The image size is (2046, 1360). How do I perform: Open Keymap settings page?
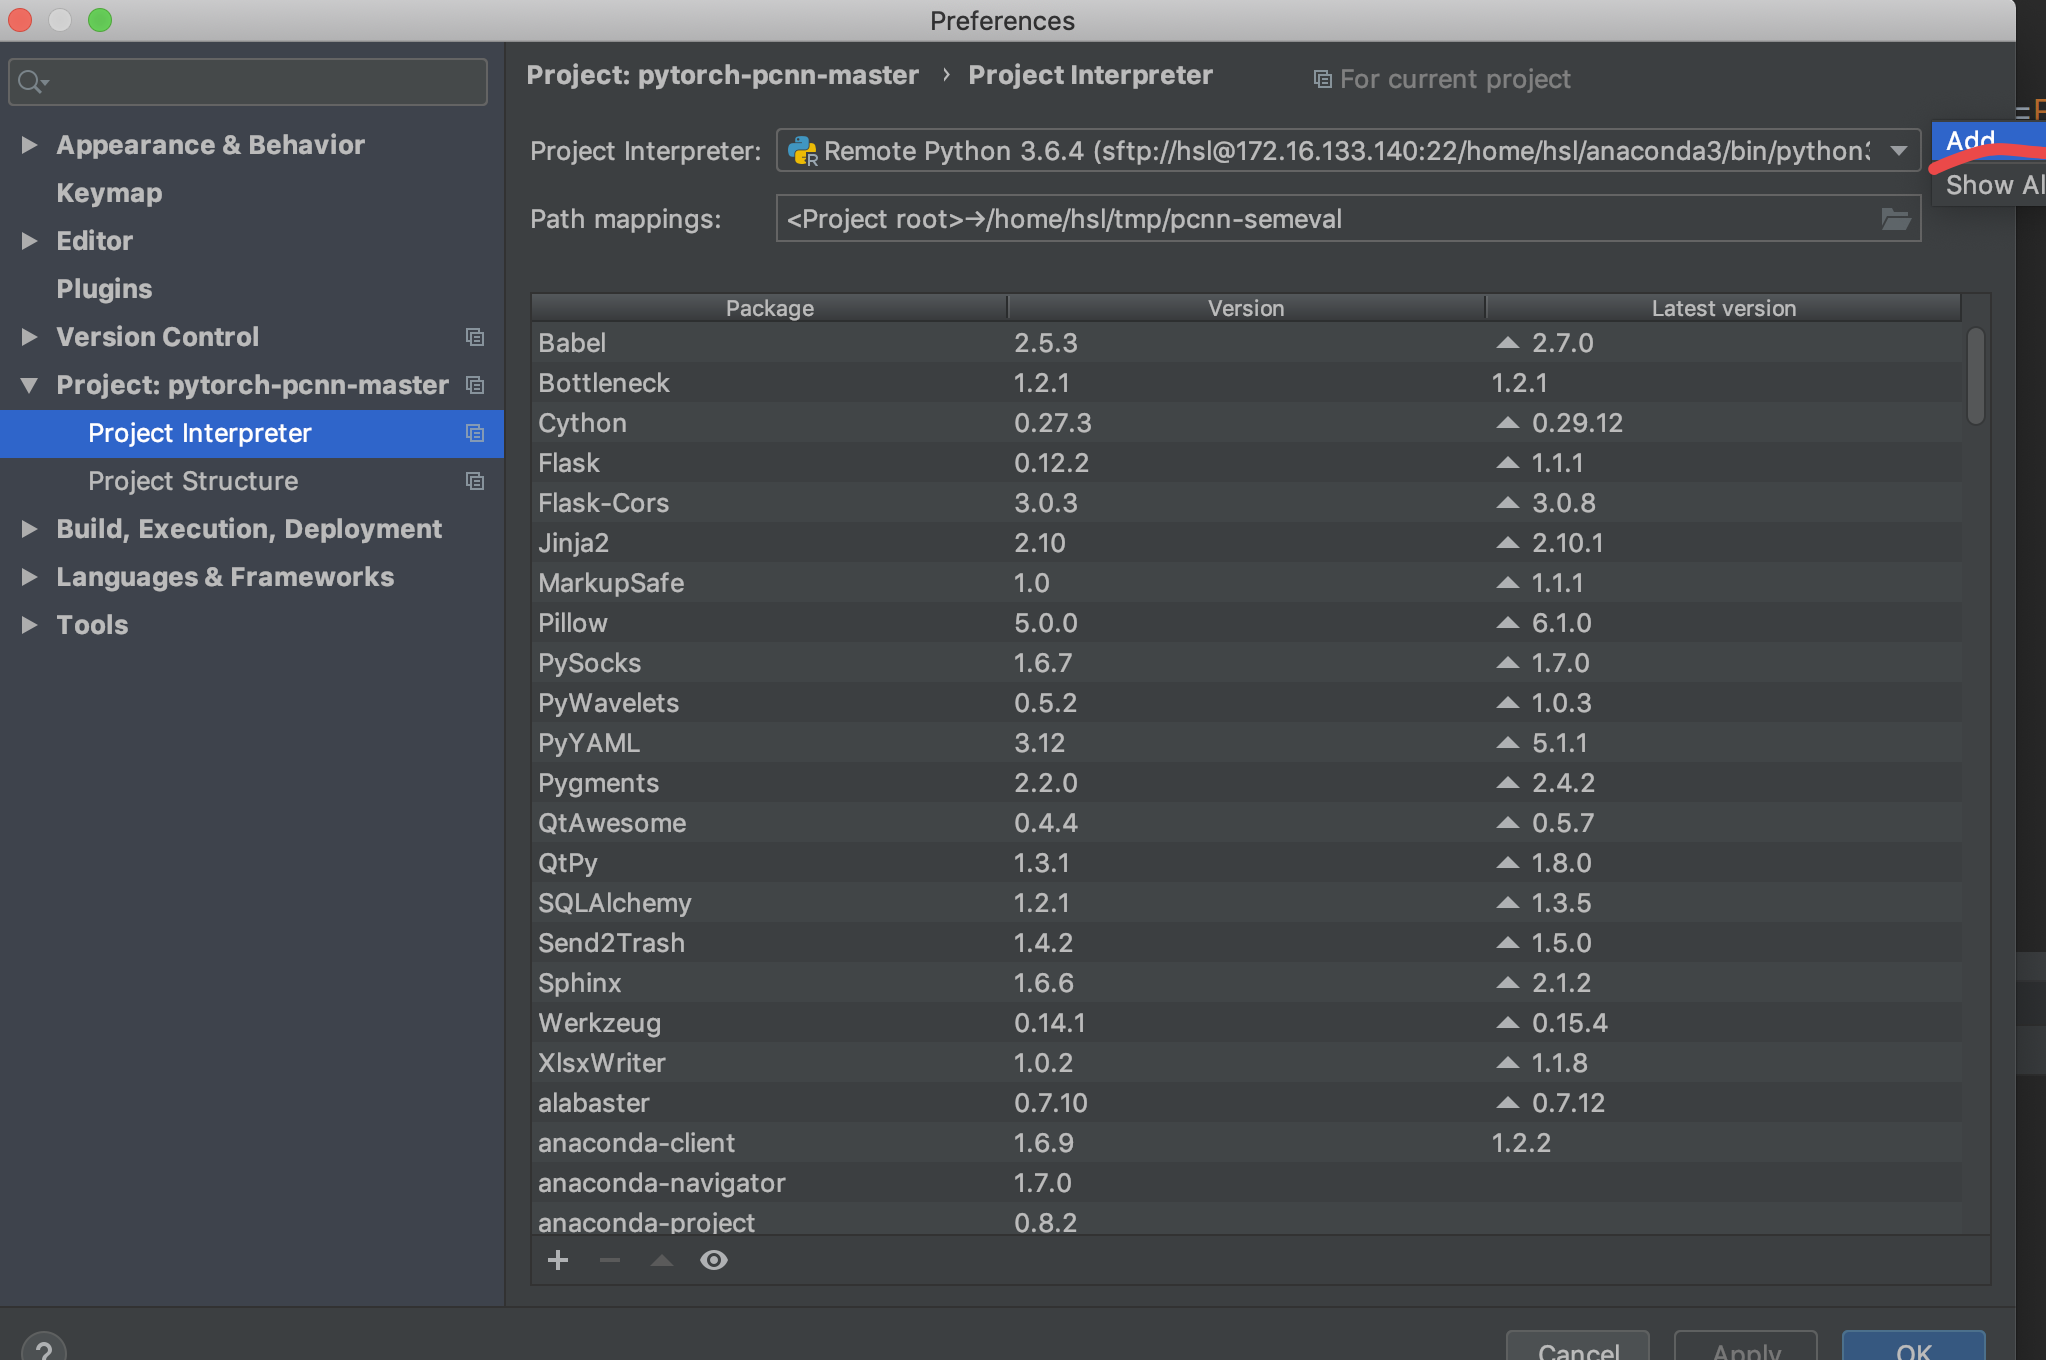click(x=109, y=193)
